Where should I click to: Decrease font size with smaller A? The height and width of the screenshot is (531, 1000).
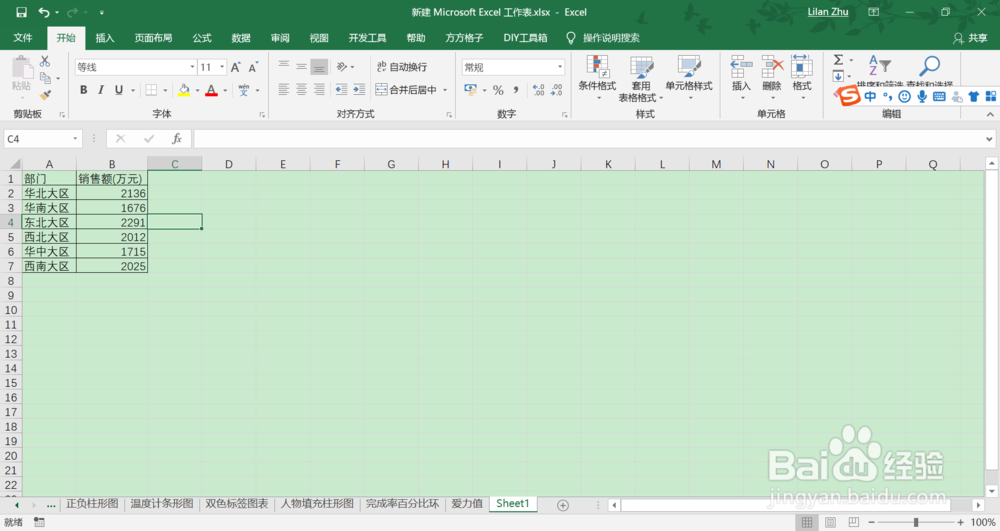(x=253, y=67)
